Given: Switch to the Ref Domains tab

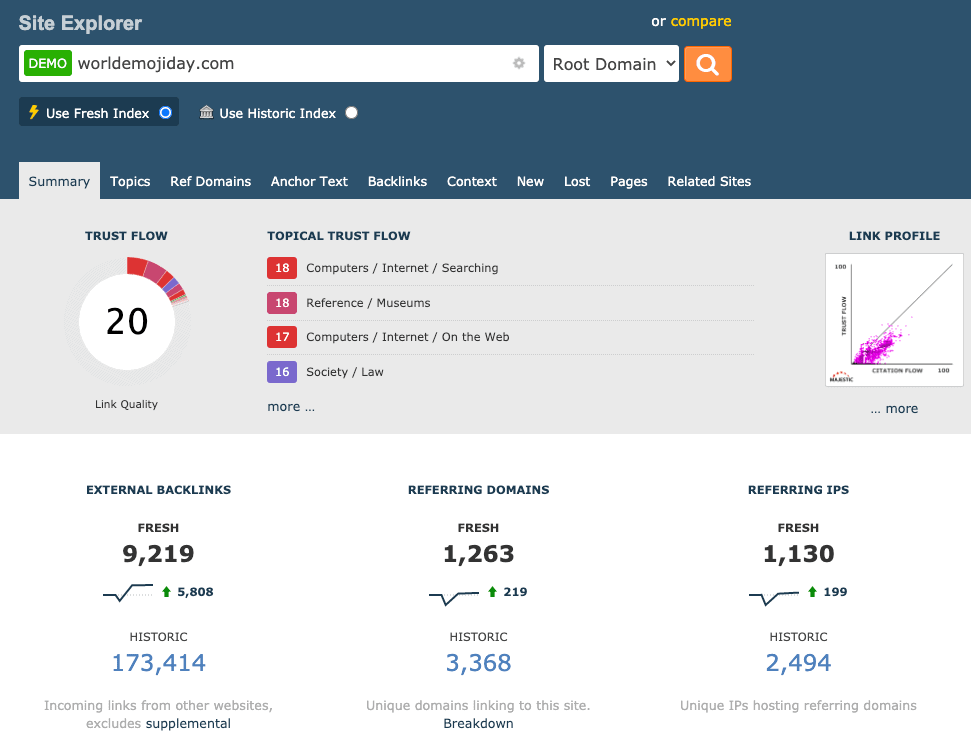Looking at the screenshot, I should pyautogui.click(x=210, y=181).
